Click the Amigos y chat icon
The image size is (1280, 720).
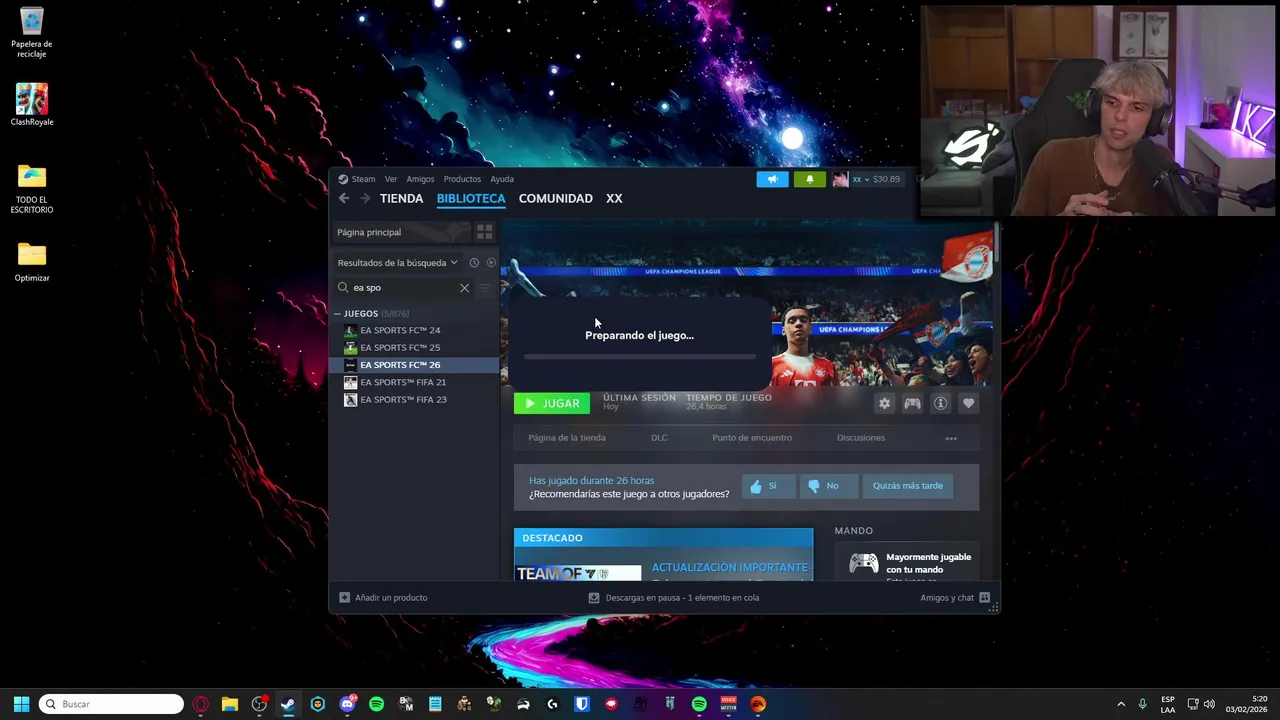click(x=984, y=598)
